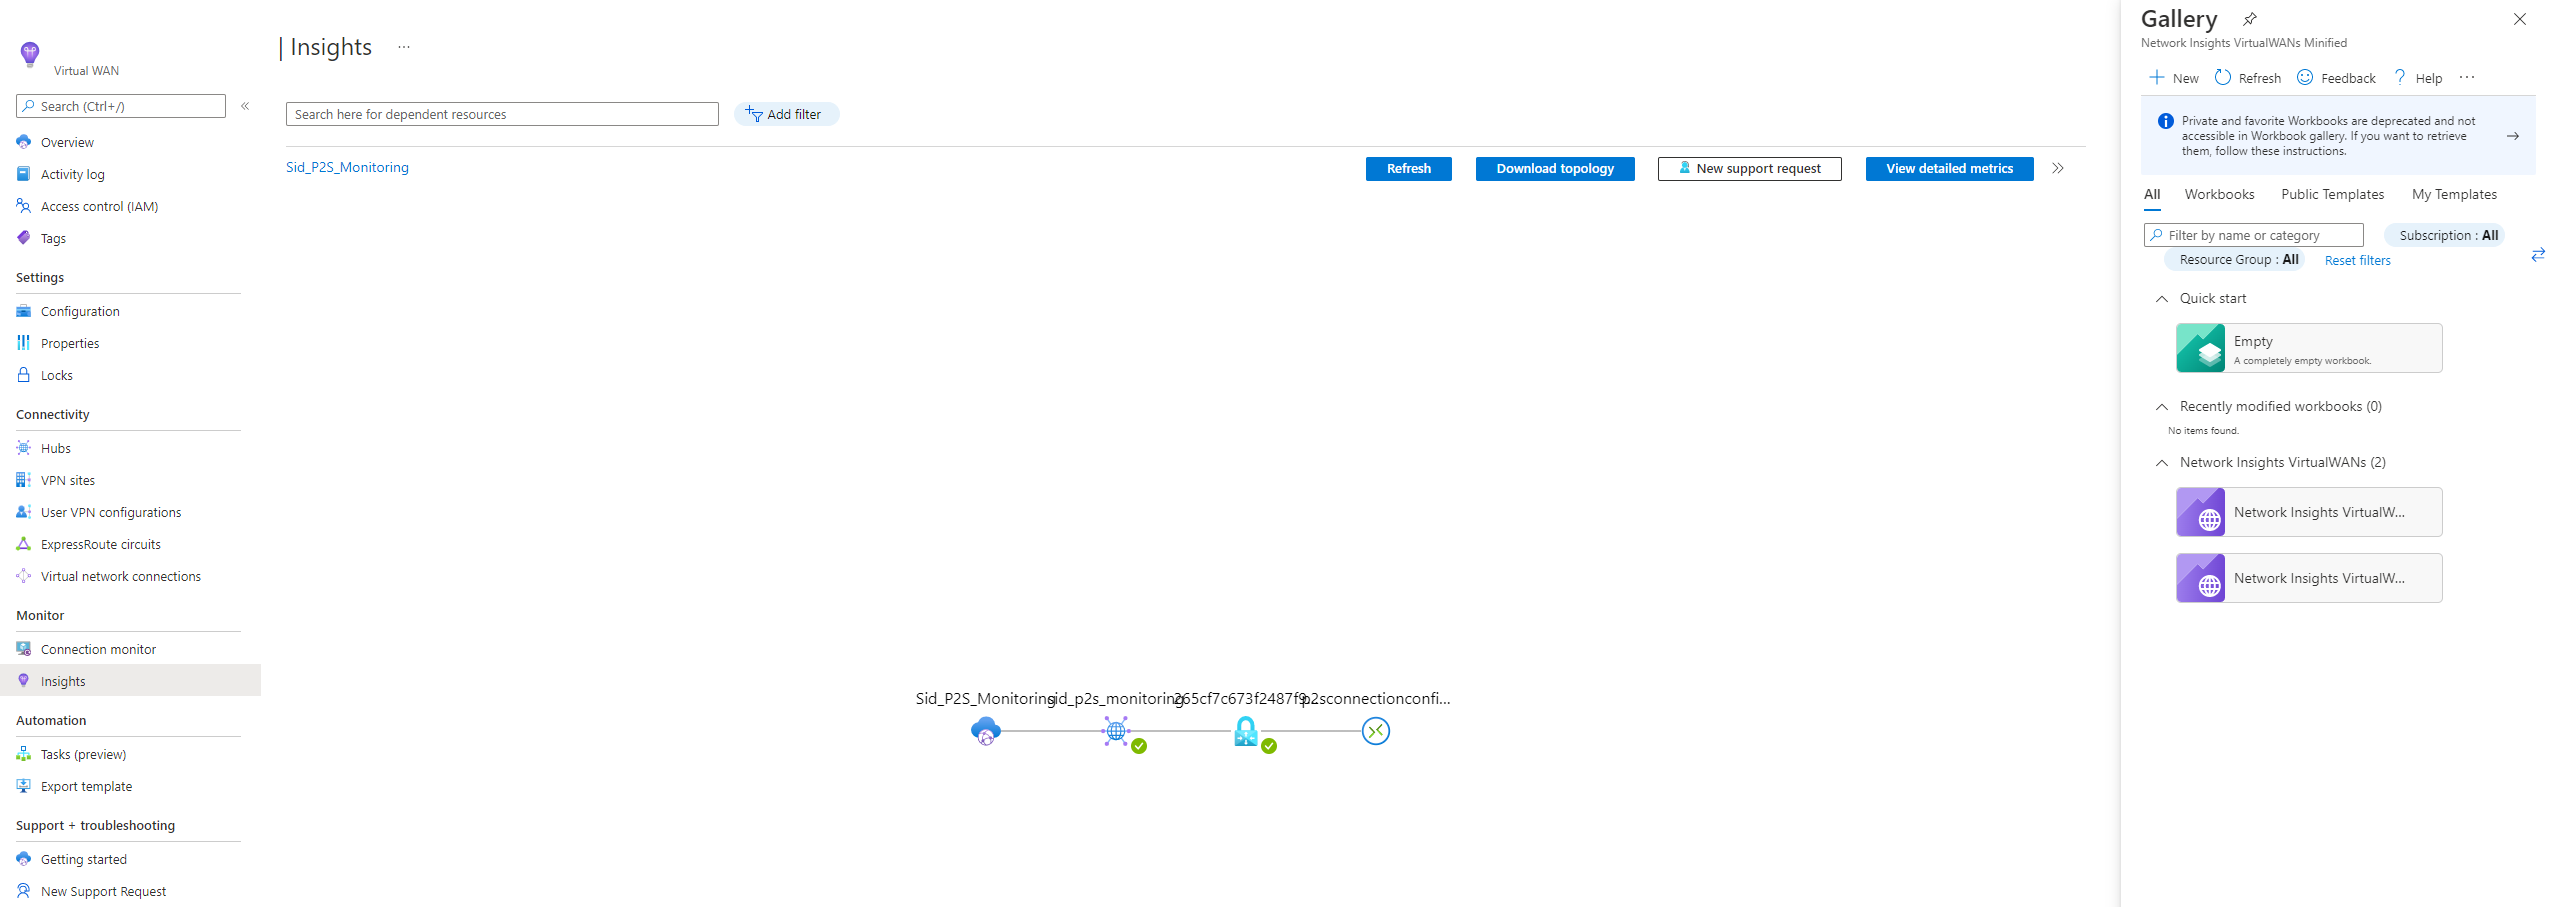This screenshot has height=907, width=2553.
Task: Open Overview in the sidebar
Action: tap(67, 142)
